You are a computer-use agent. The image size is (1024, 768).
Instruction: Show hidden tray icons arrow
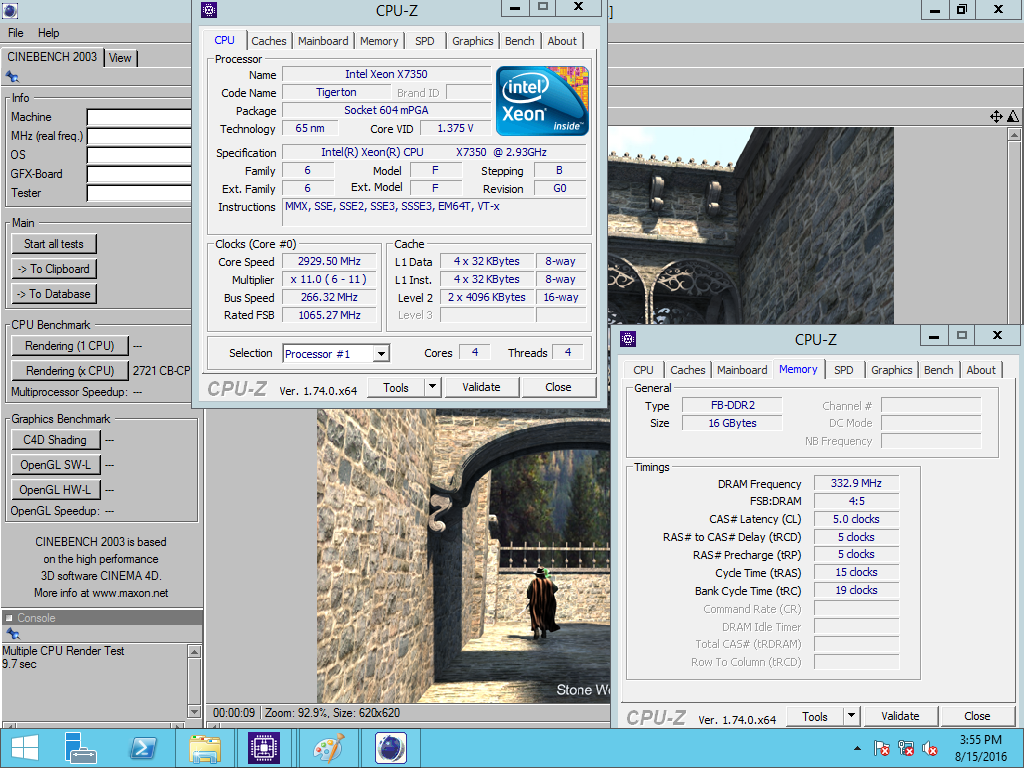[857, 748]
